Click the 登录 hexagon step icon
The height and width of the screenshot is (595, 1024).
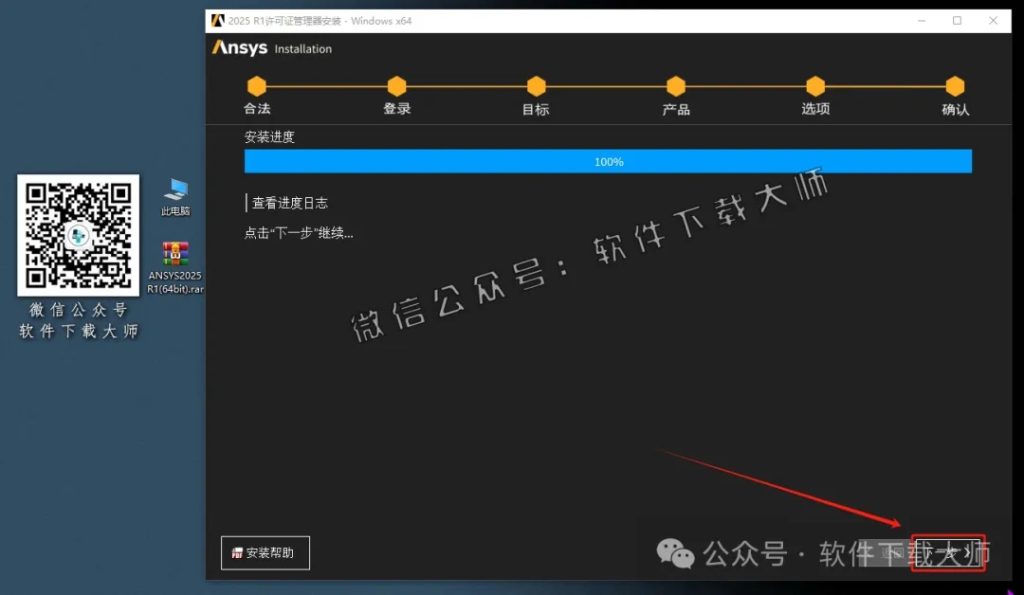click(396, 88)
